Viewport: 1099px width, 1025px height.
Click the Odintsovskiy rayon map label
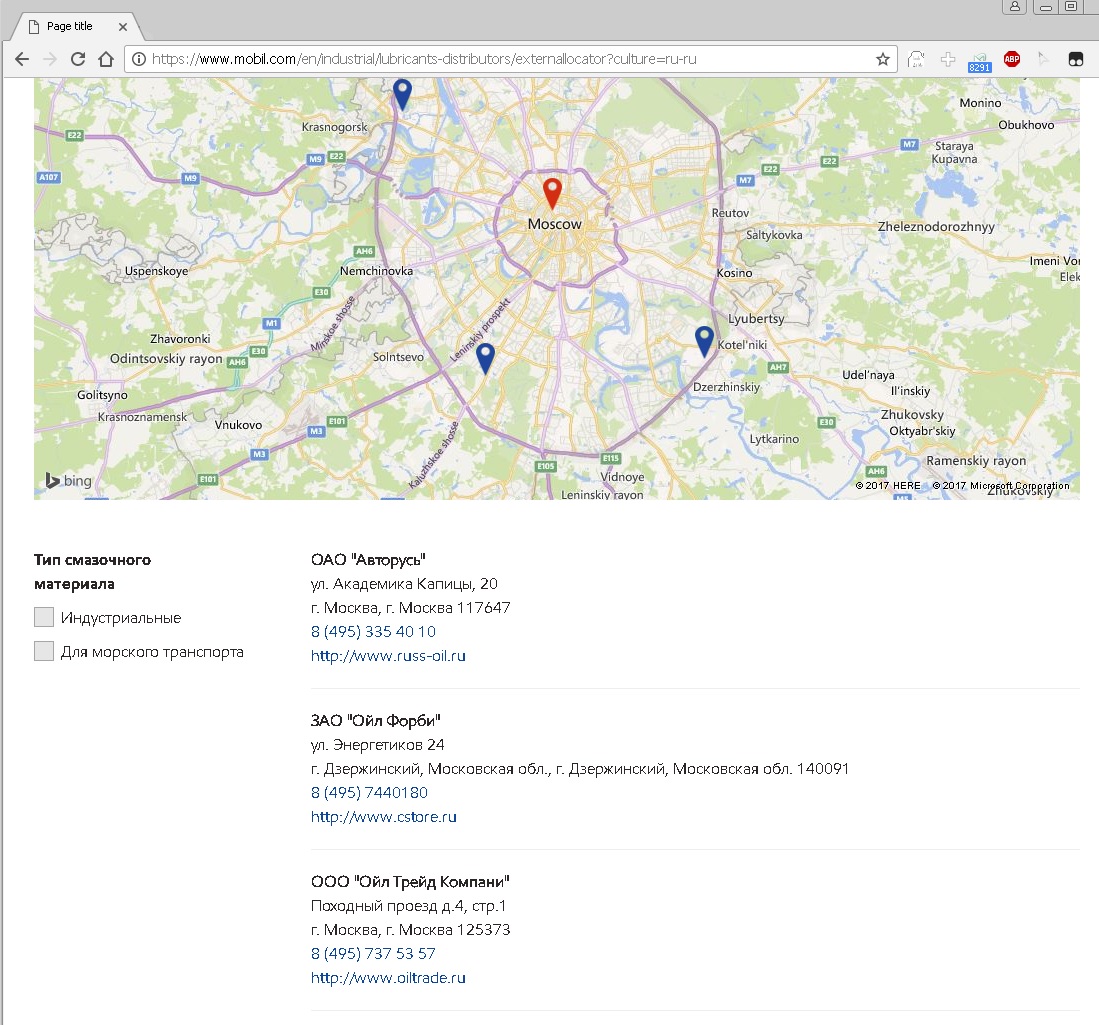166,359
